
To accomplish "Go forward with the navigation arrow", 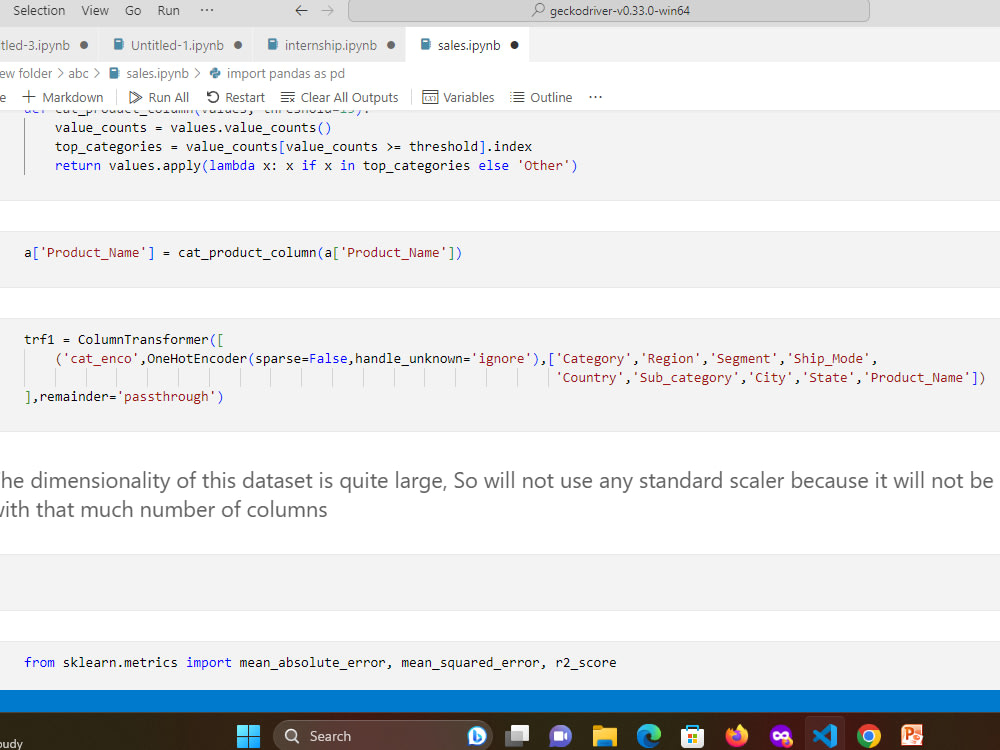I will coord(327,10).
